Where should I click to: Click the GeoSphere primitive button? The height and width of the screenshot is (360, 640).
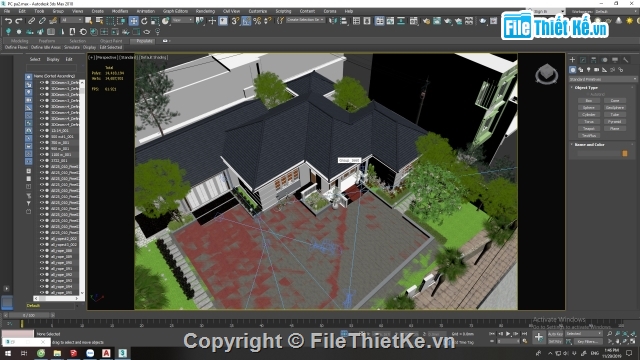pyautogui.click(x=615, y=107)
